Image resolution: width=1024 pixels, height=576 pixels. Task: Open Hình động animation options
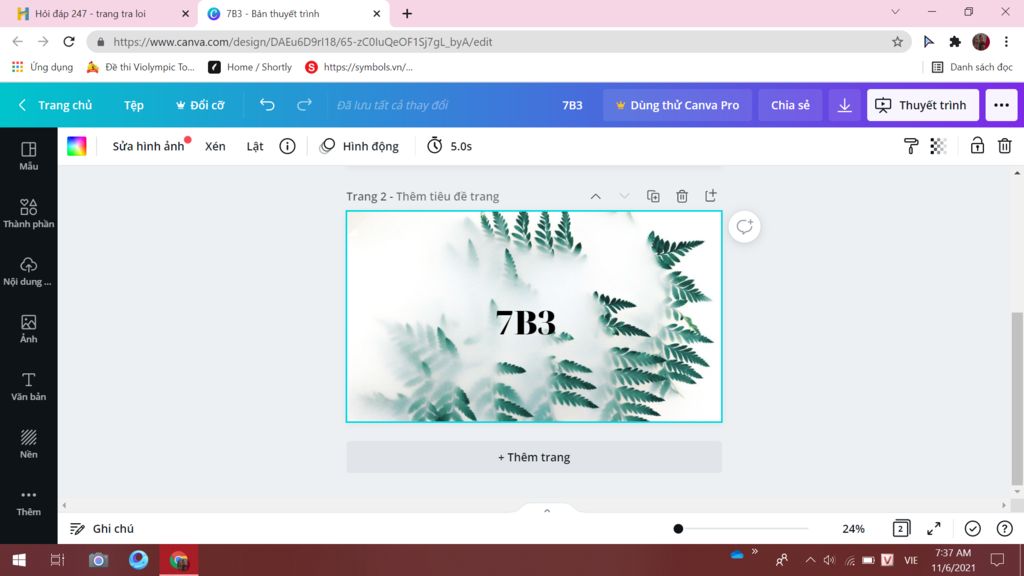[x=359, y=146]
